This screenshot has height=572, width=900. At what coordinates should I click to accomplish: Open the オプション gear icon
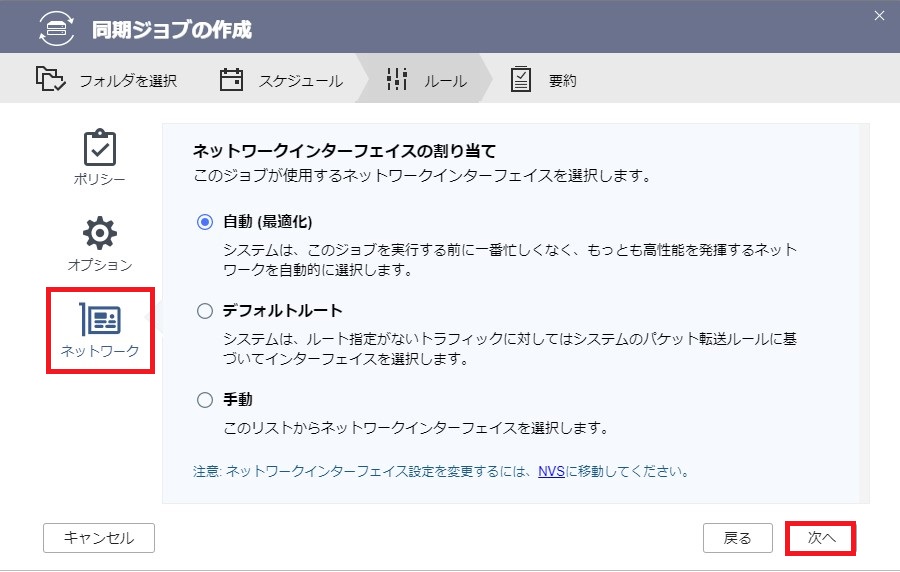tap(100, 233)
